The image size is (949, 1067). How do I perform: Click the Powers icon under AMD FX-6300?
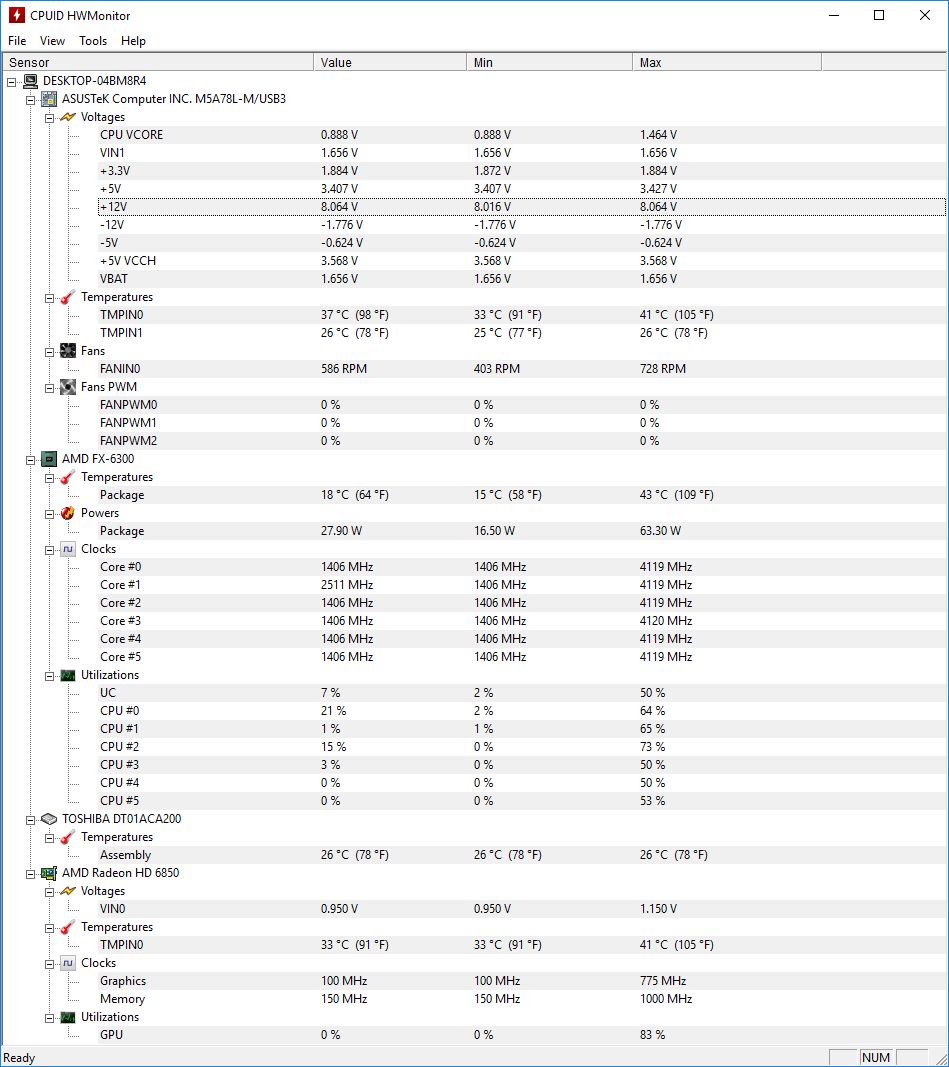pyautogui.click(x=66, y=513)
